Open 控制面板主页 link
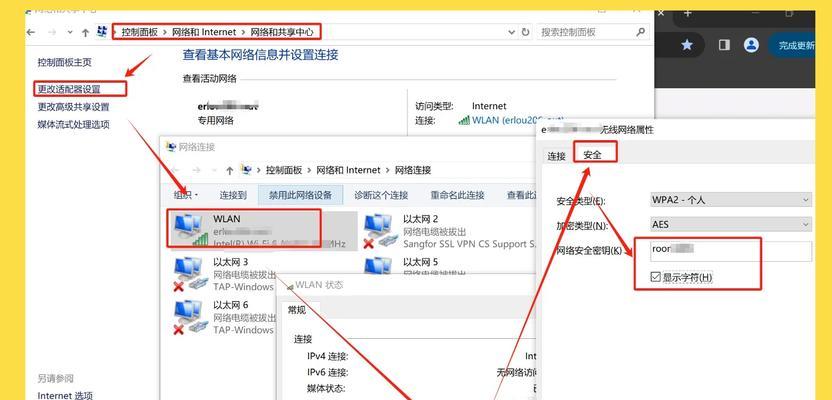This screenshot has height=400, width=832. tap(64, 62)
